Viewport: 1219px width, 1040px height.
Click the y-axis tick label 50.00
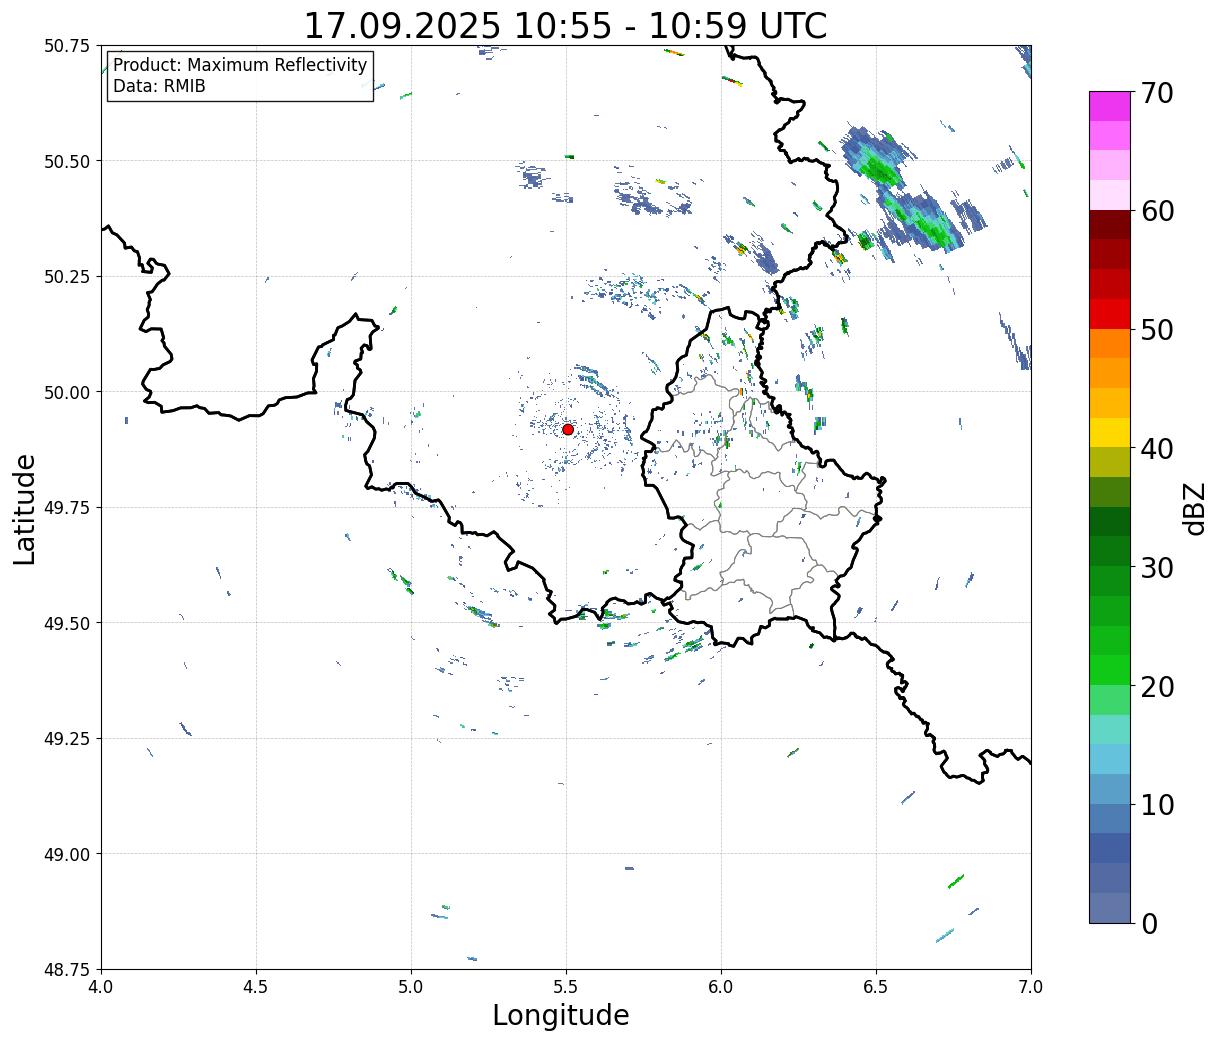pyautogui.click(x=67, y=392)
